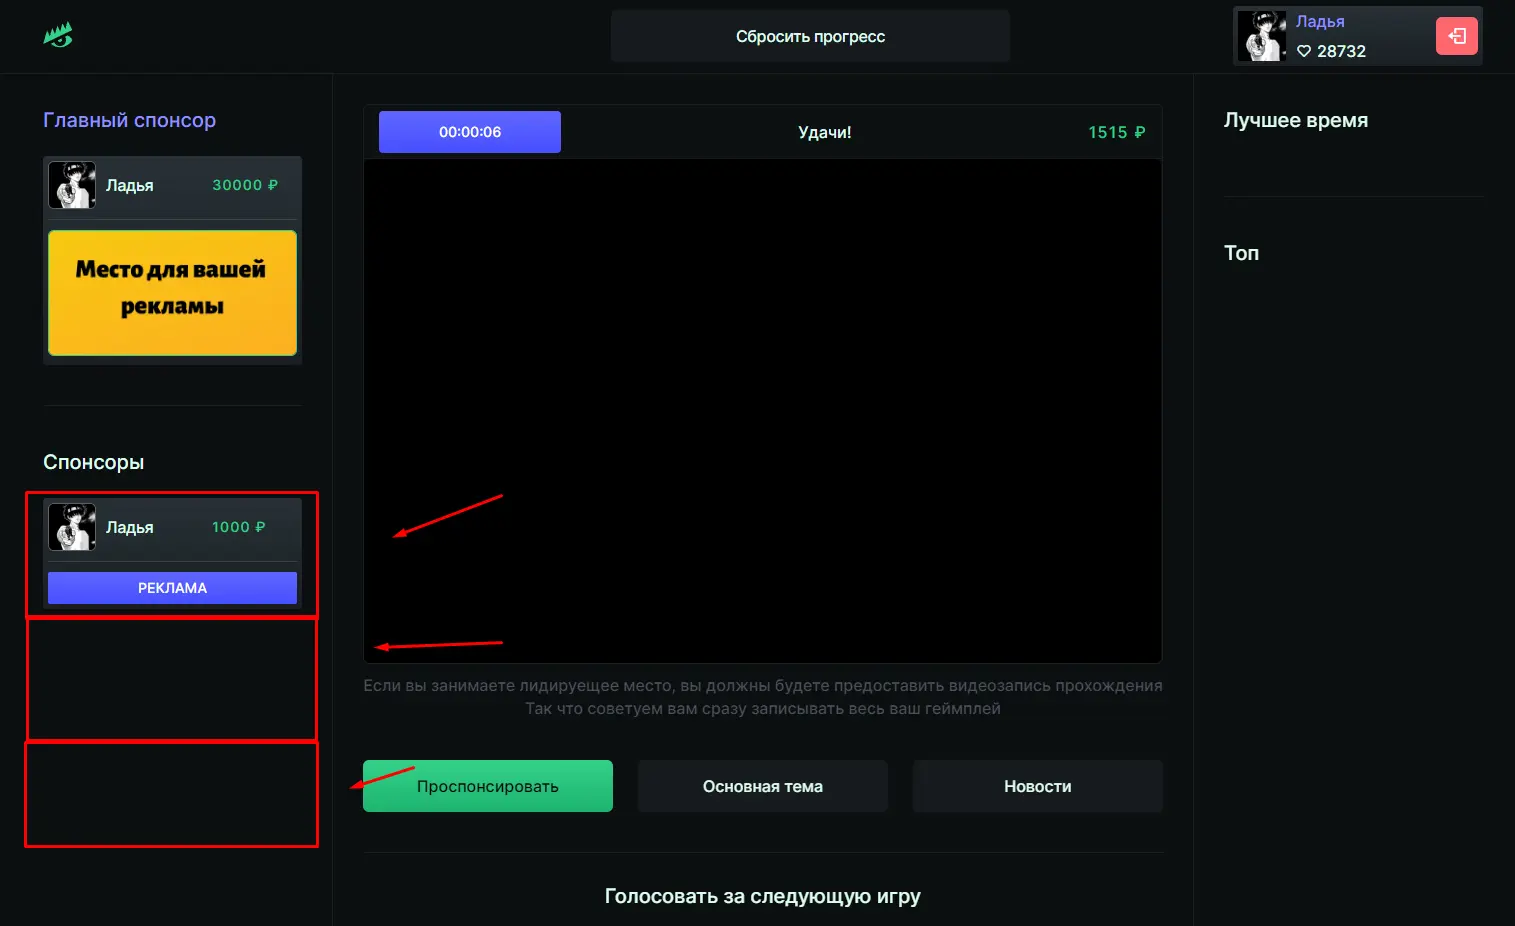The image size is (1515, 926).
Task: Click the avatar in the Спонсоры card
Action: pos(72,527)
